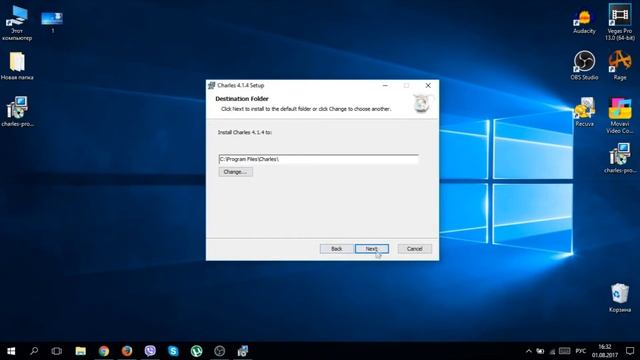Viewport: 640px width, 360px height.
Task: Click the Charles installer title bar icon
Action: pyautogui.click(x=211, y=85)
